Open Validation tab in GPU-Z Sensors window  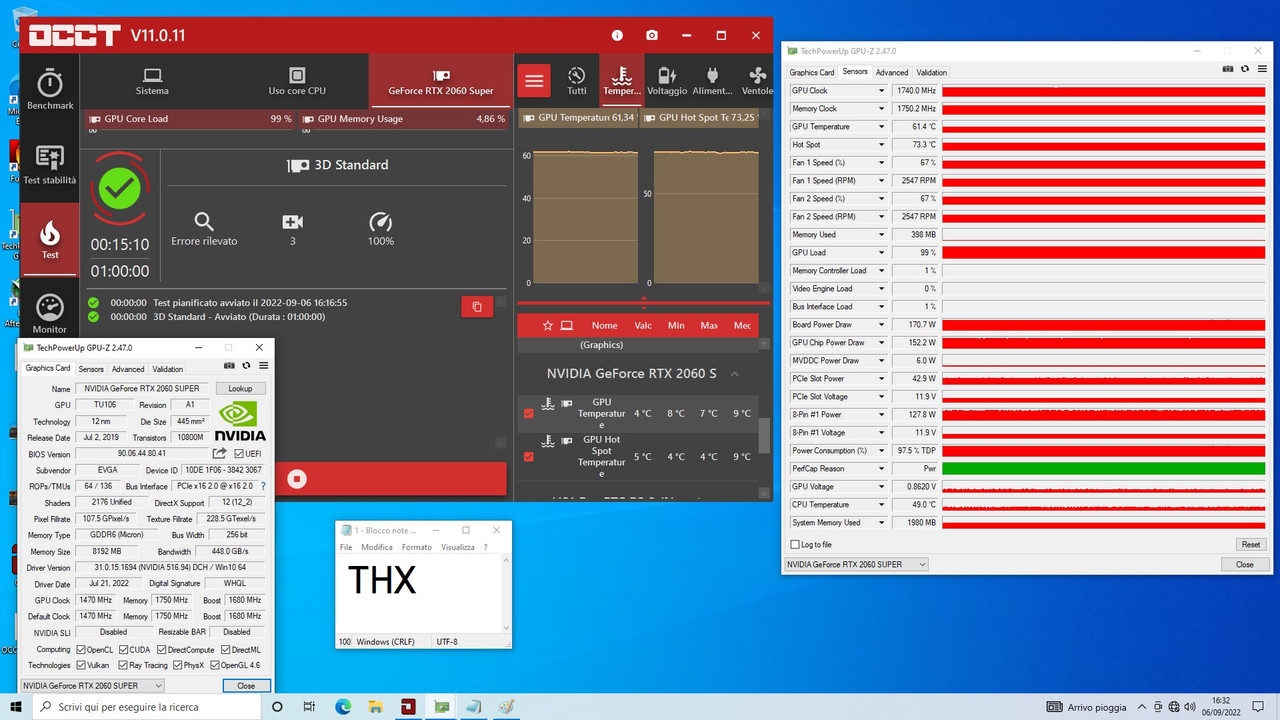coord(931,72)
